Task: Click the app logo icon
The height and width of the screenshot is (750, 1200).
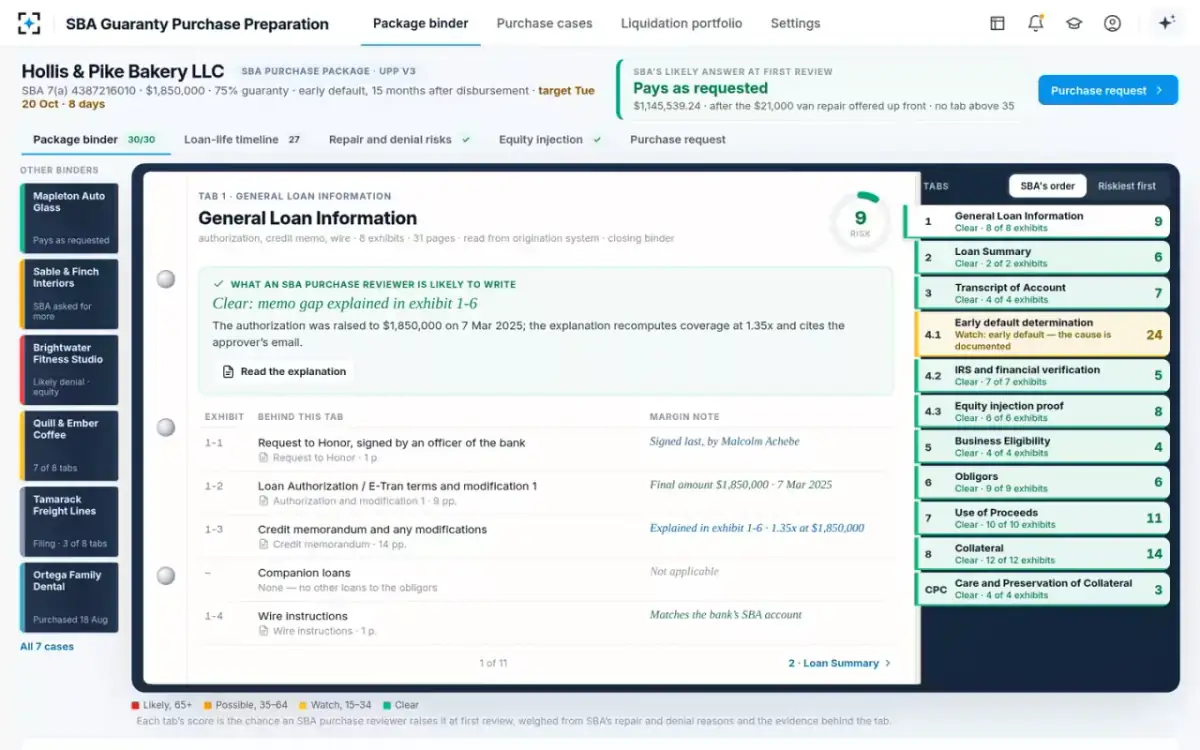Action: (30, 23)
